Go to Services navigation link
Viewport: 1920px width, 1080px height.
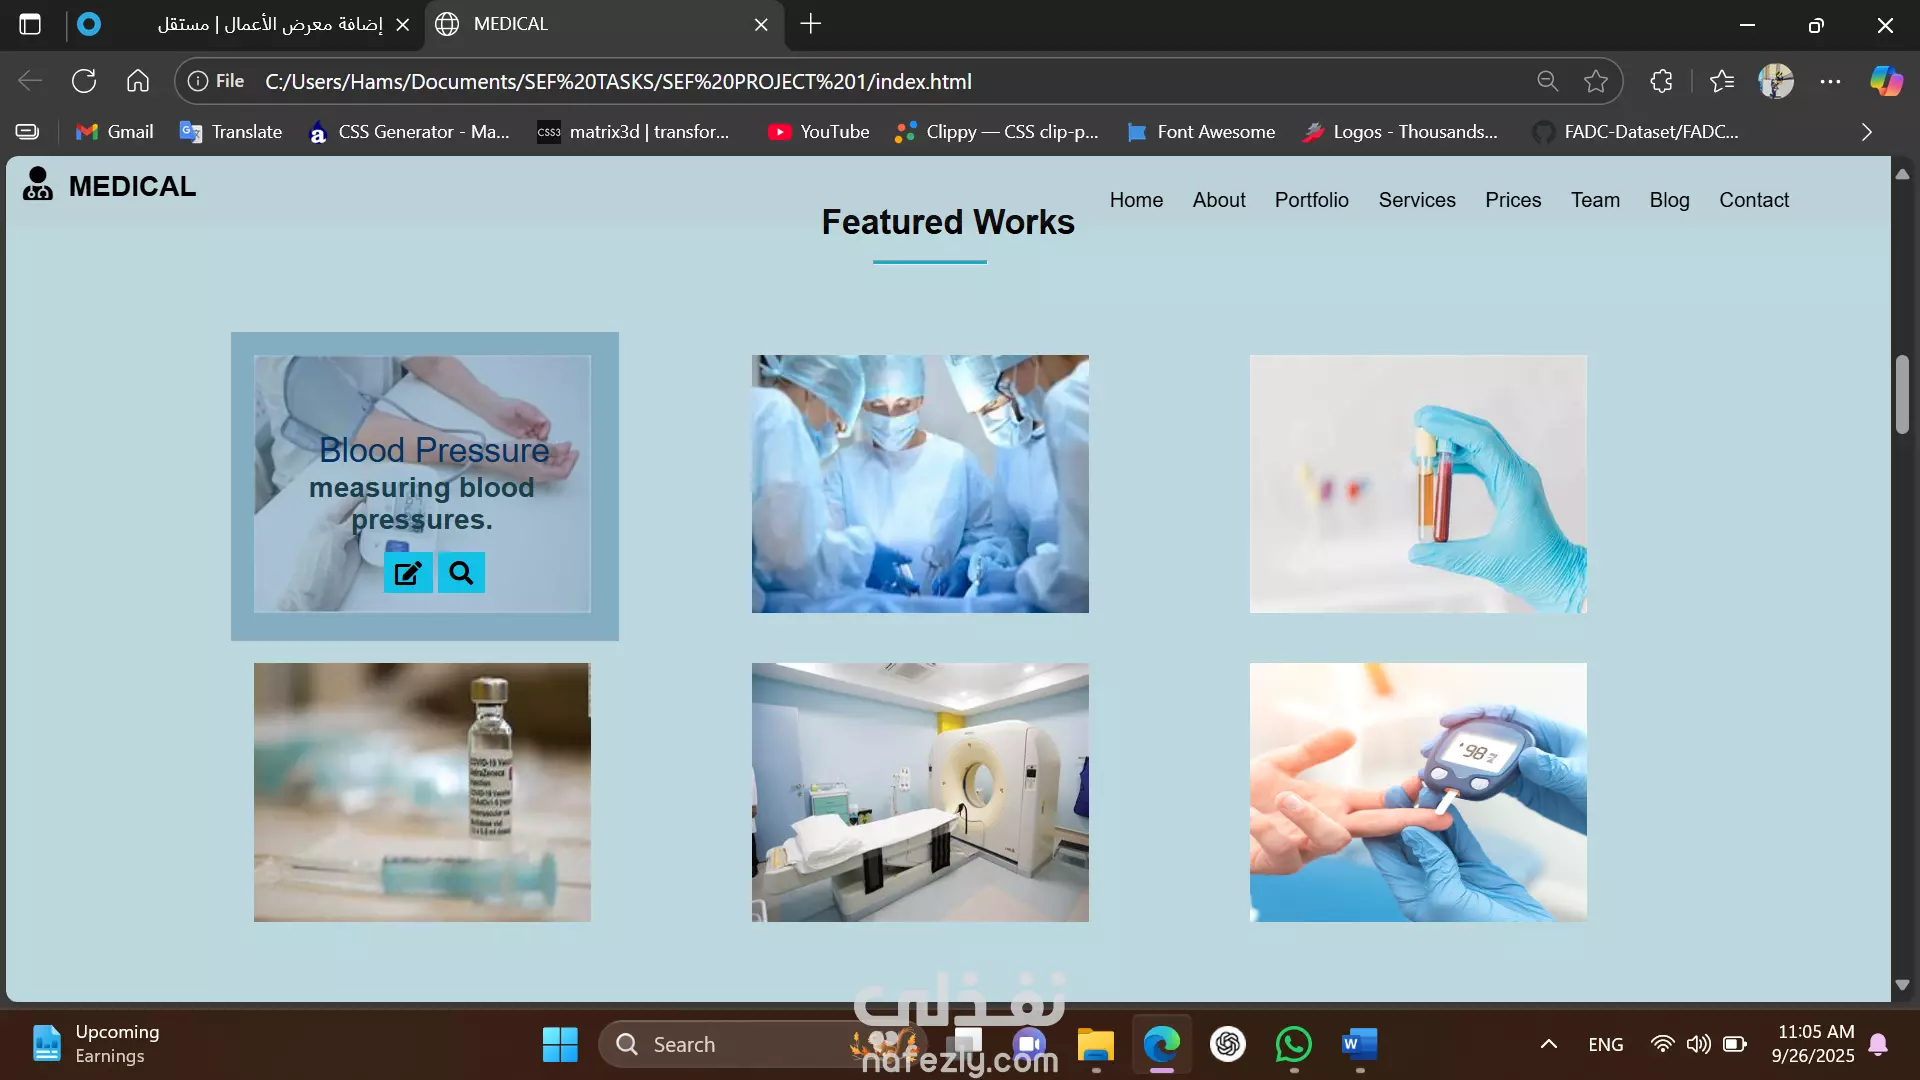pyautogui.click(x=1416, y=200)
